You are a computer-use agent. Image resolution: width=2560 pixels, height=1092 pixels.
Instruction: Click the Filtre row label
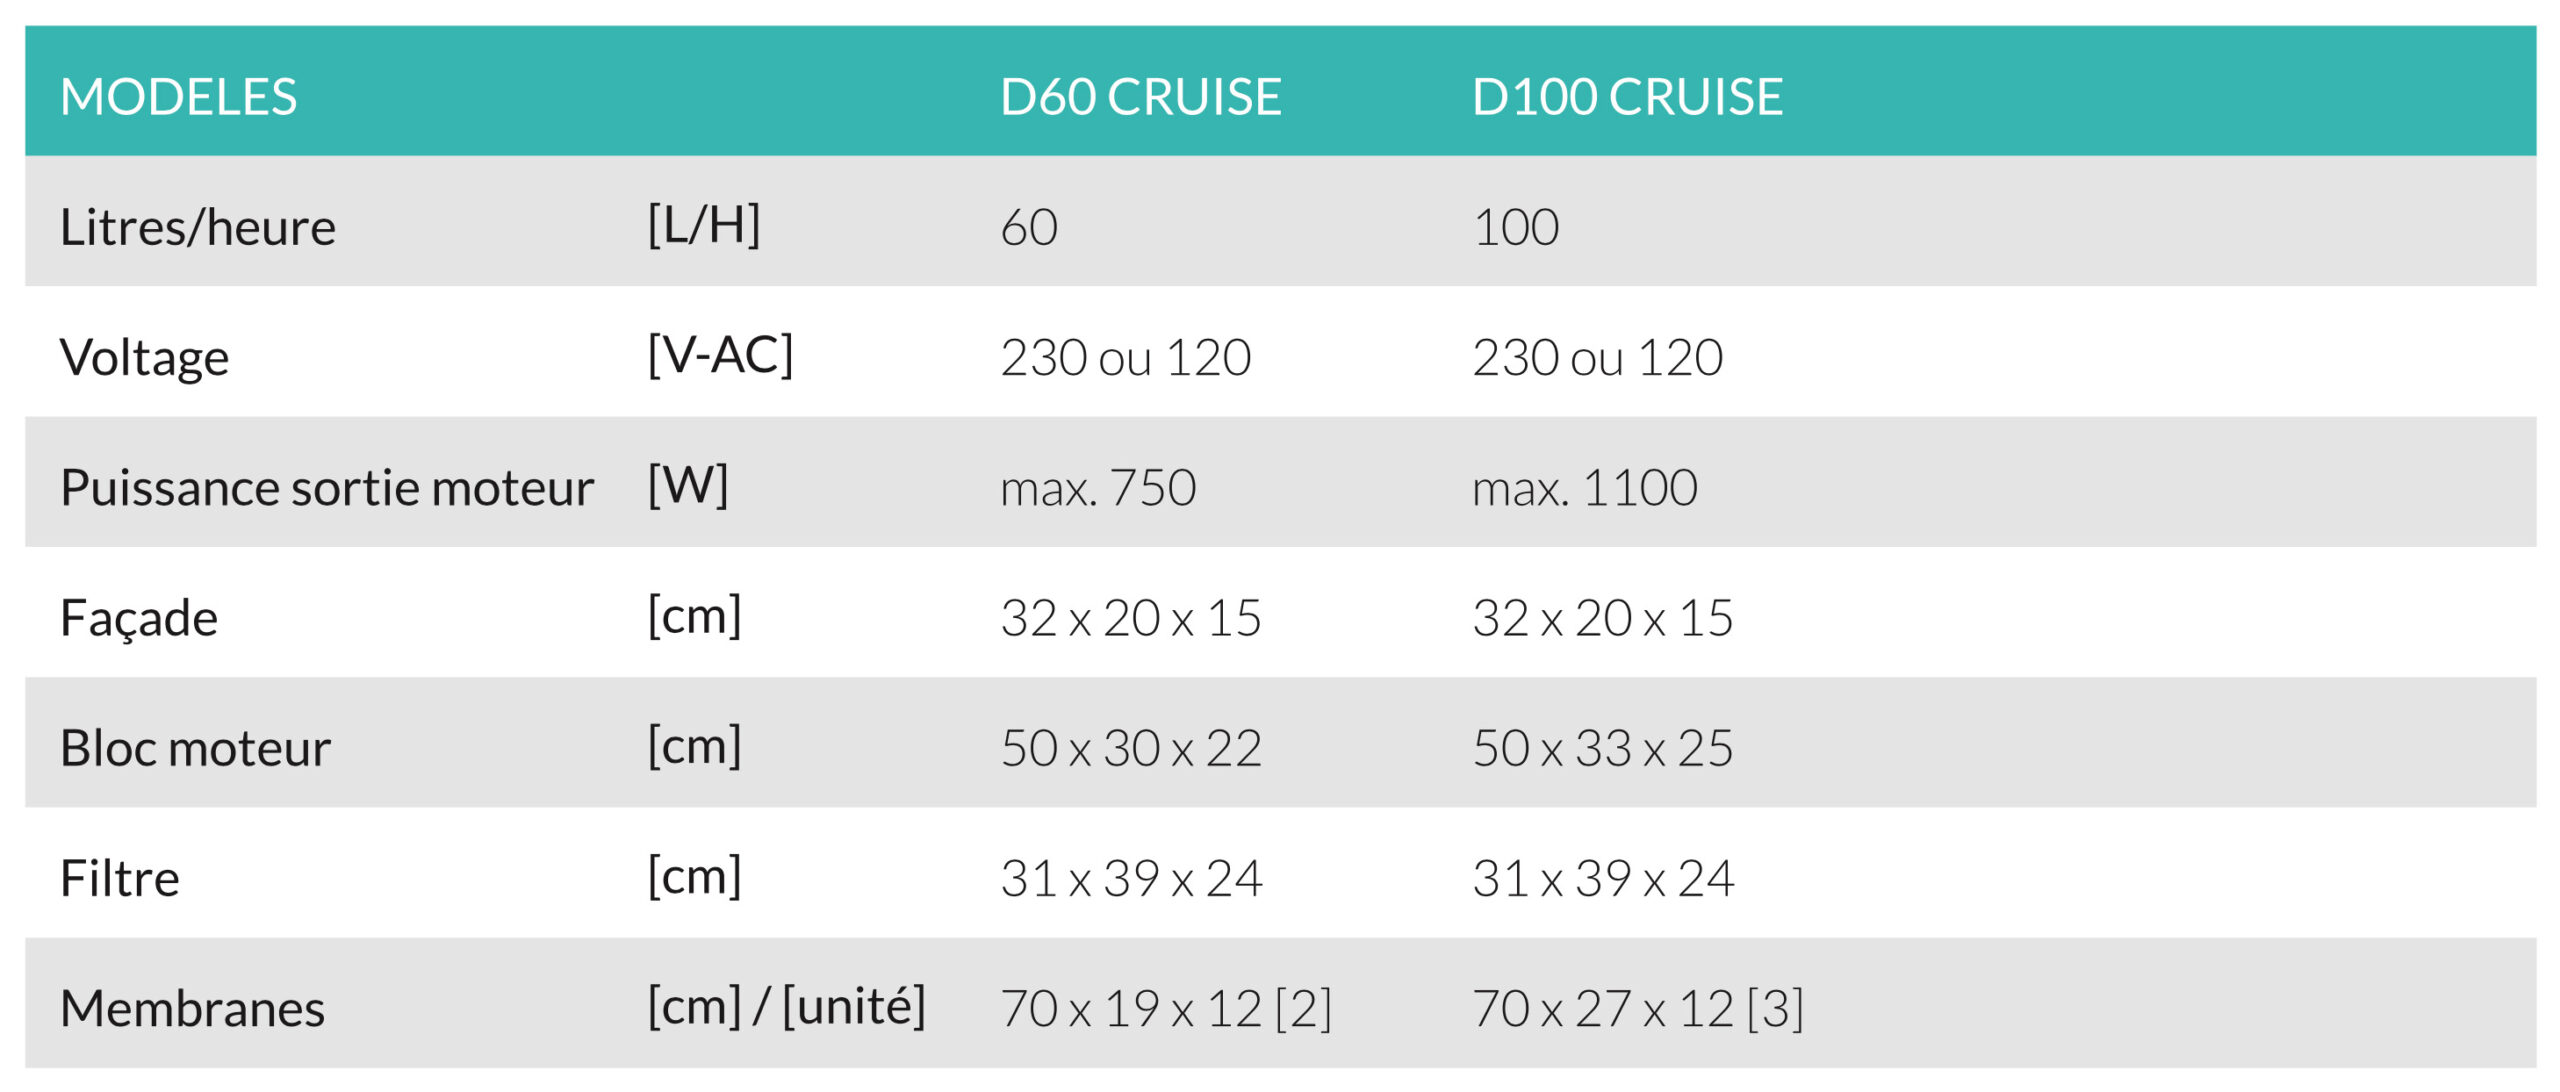[x=119, y=878]
